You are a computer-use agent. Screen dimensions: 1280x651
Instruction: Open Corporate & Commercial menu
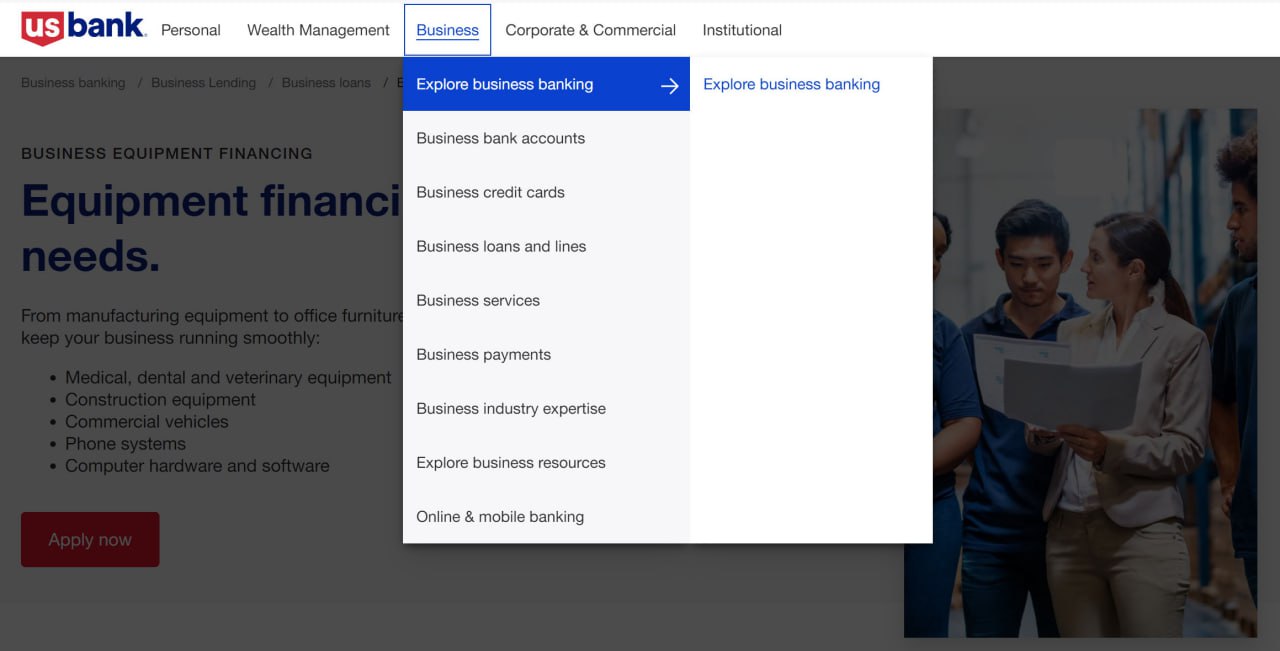tap(590, 30)
